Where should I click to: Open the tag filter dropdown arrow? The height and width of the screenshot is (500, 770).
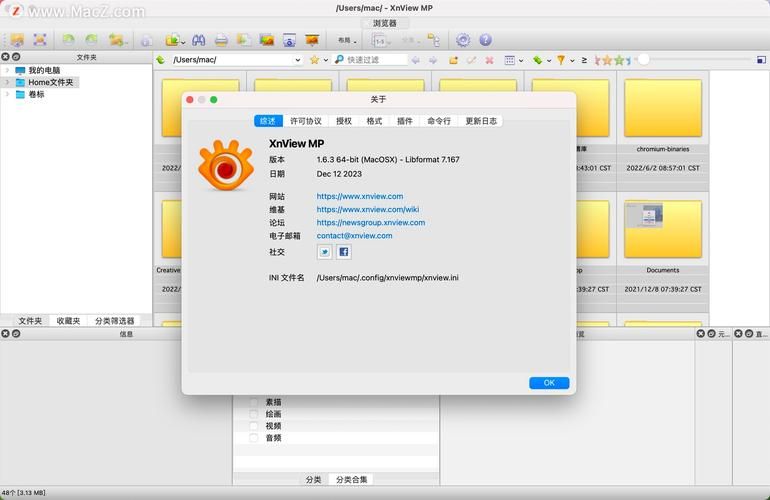(x=549, y=60)
